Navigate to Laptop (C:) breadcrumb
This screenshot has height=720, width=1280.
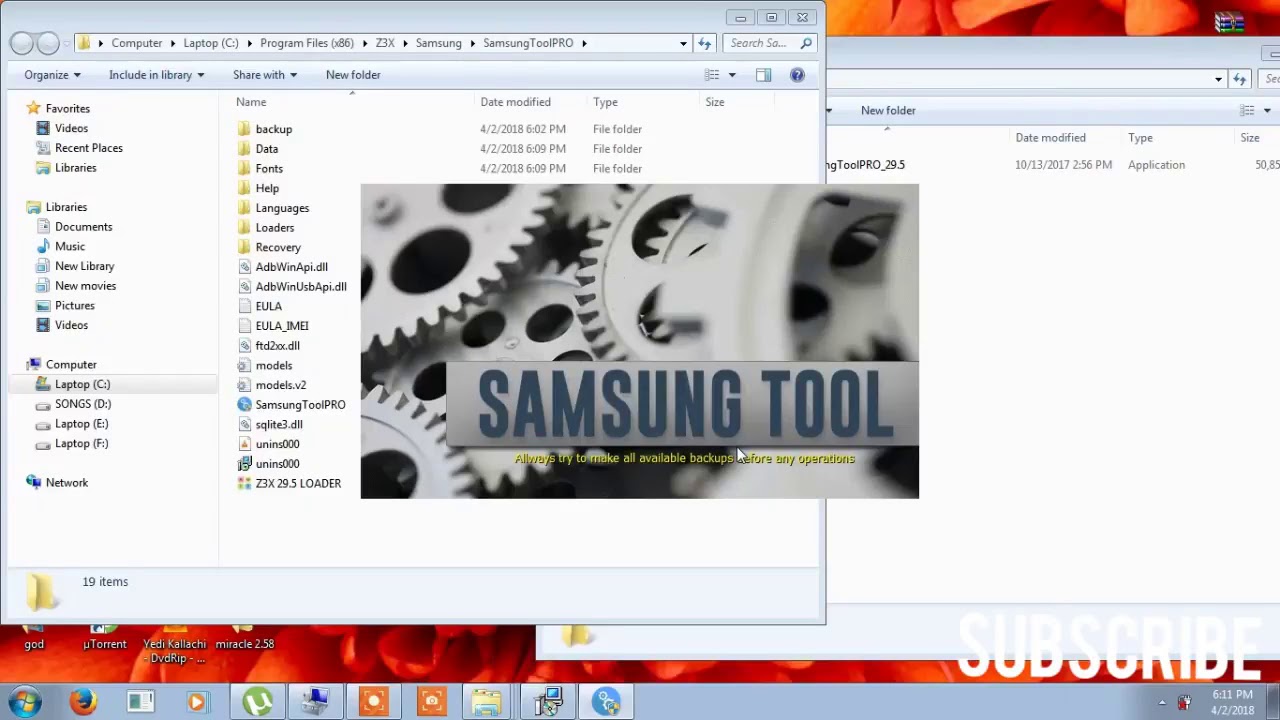211,43
